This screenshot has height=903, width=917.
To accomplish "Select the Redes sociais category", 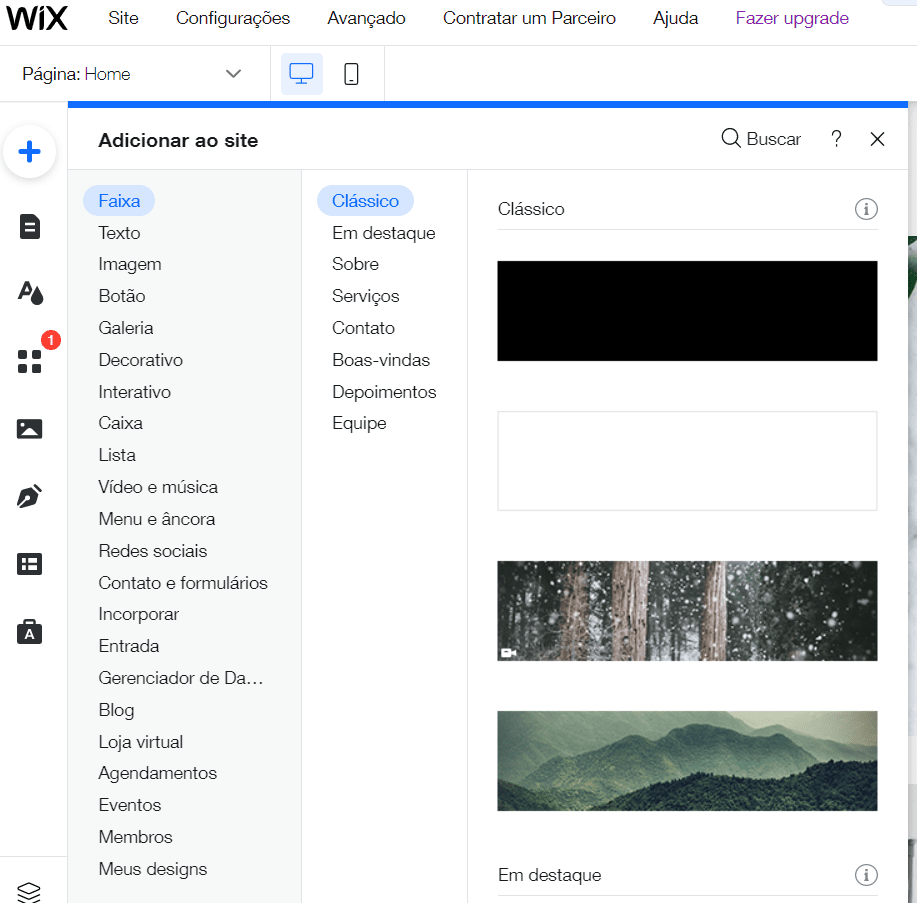I will [153, 551].
